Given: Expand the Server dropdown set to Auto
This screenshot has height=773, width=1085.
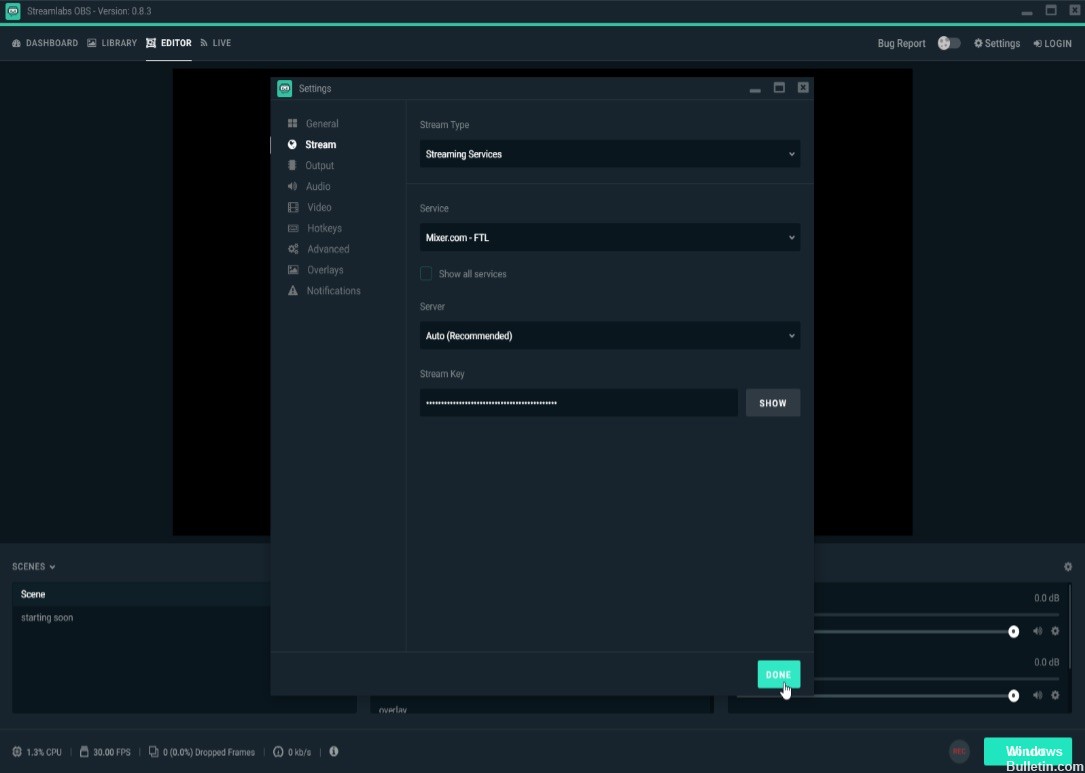Looking at the screenshot, I should pyautogui.click(x=609, y=336).
